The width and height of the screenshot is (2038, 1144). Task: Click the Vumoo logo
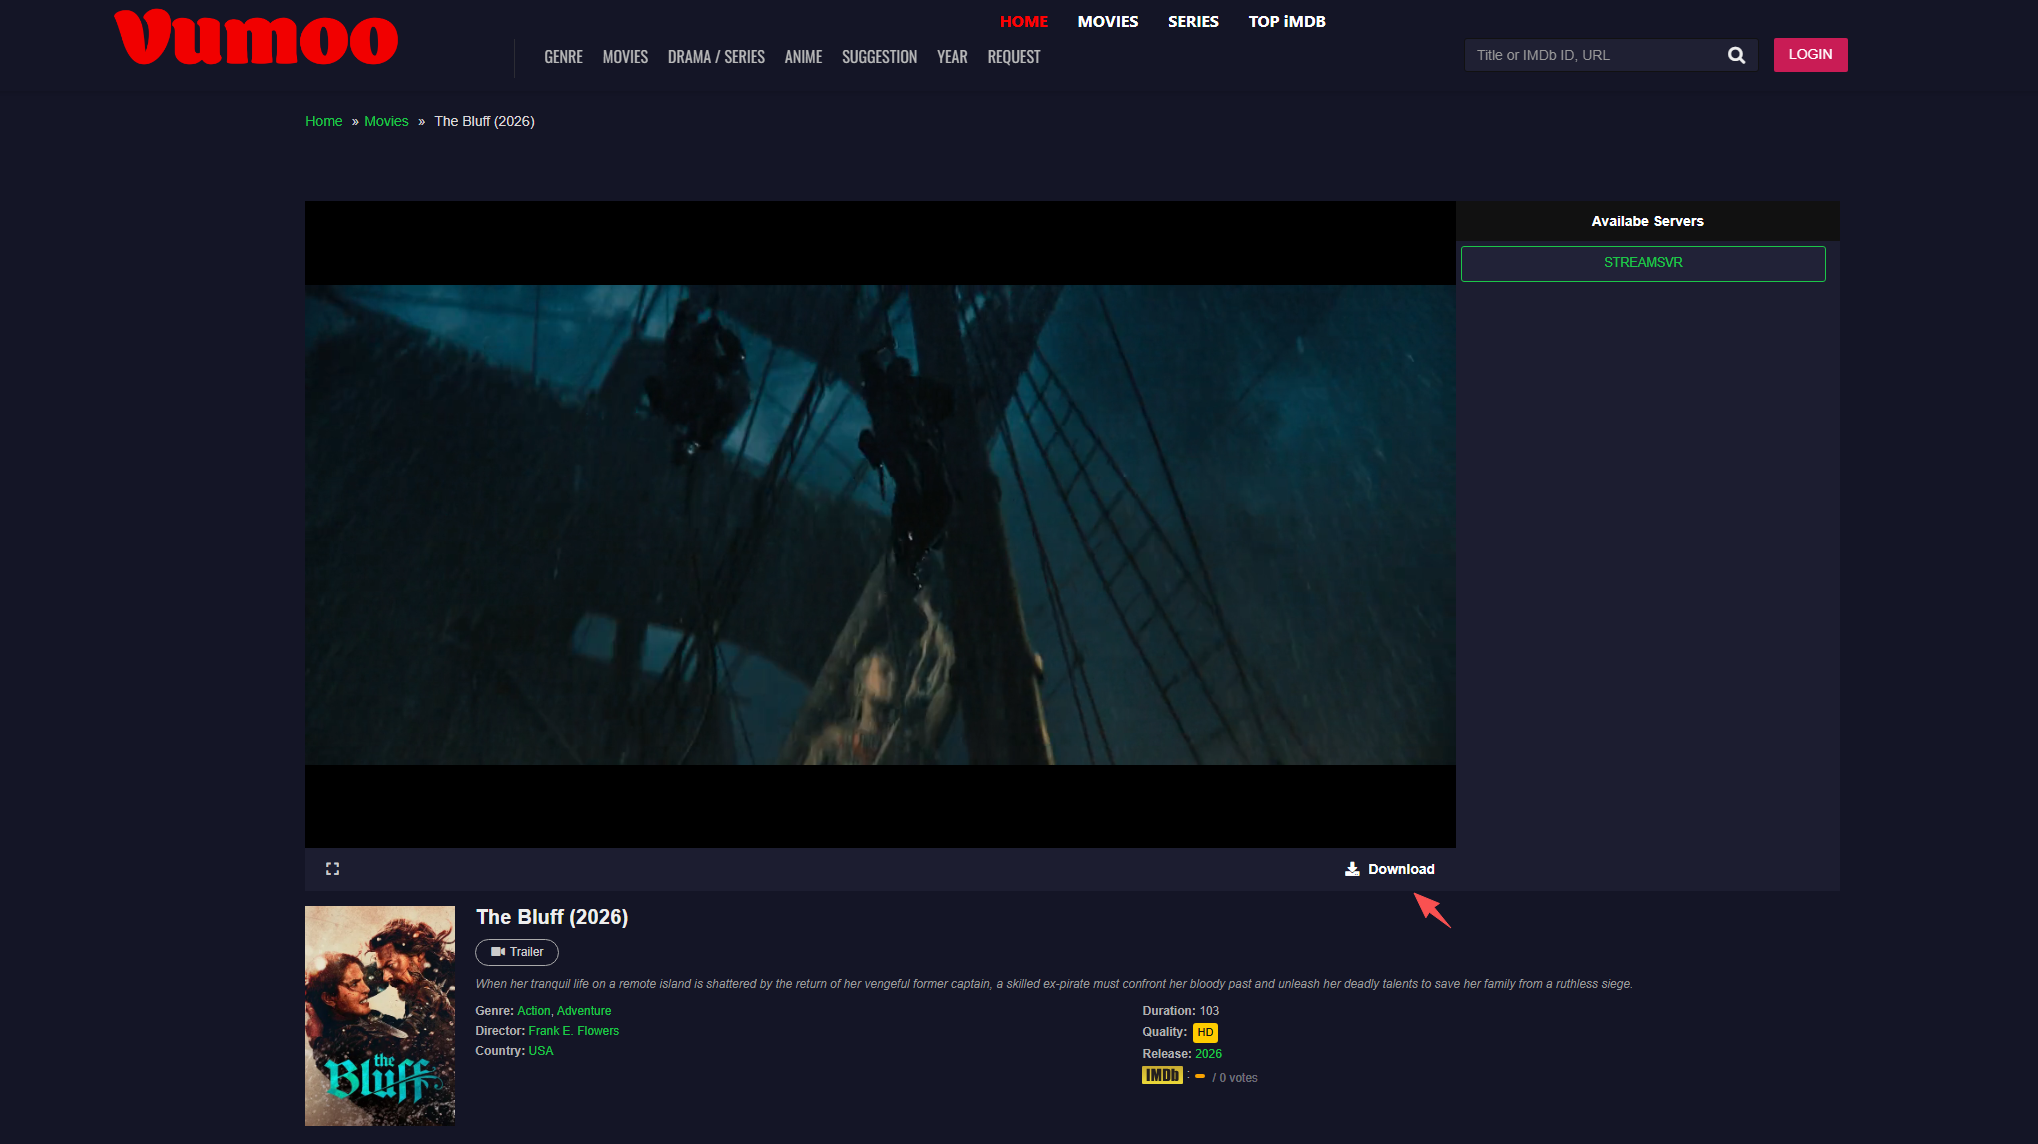[x=256, y=38]
